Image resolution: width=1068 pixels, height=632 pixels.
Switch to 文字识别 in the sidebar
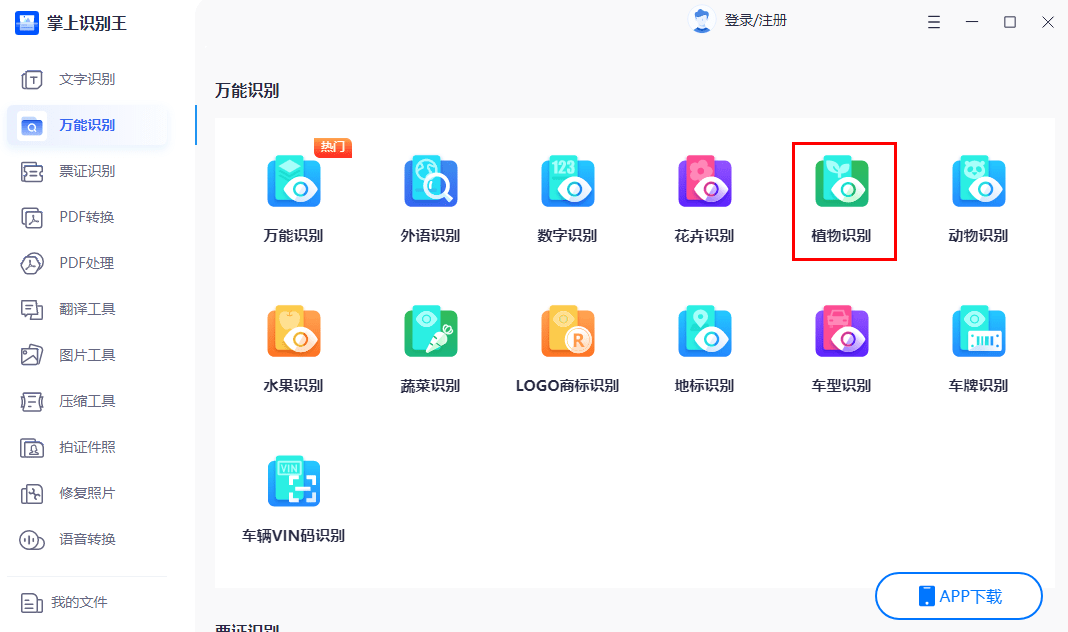(x=86, y=79)
